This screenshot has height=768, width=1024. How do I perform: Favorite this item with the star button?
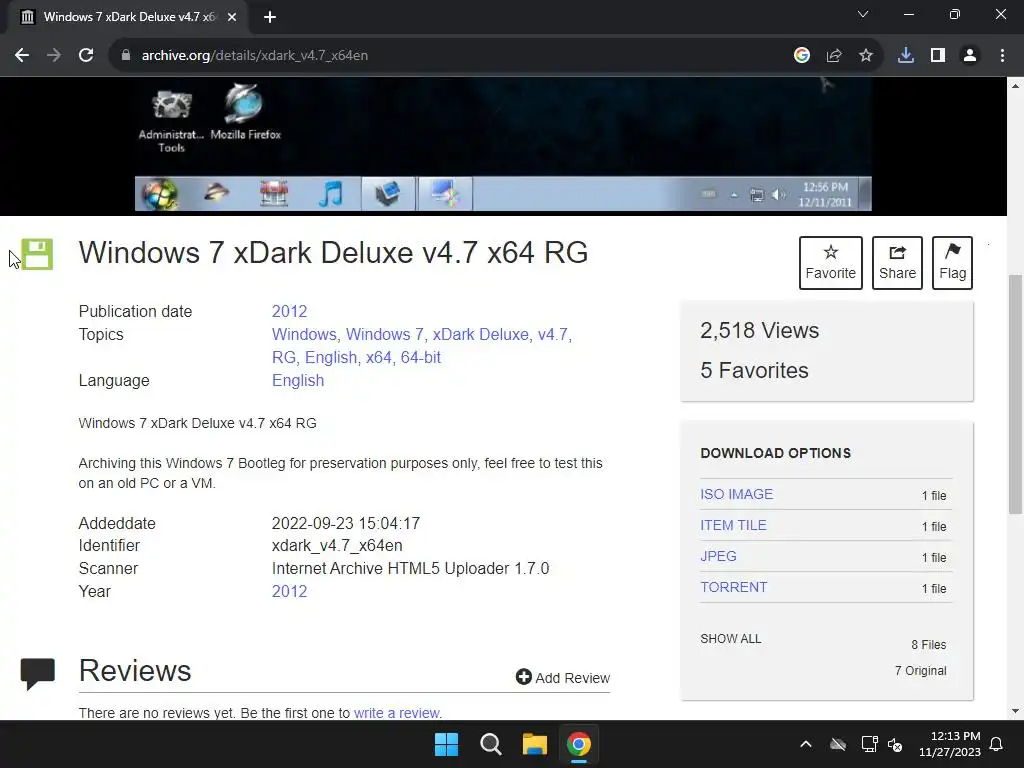(831, 263)
